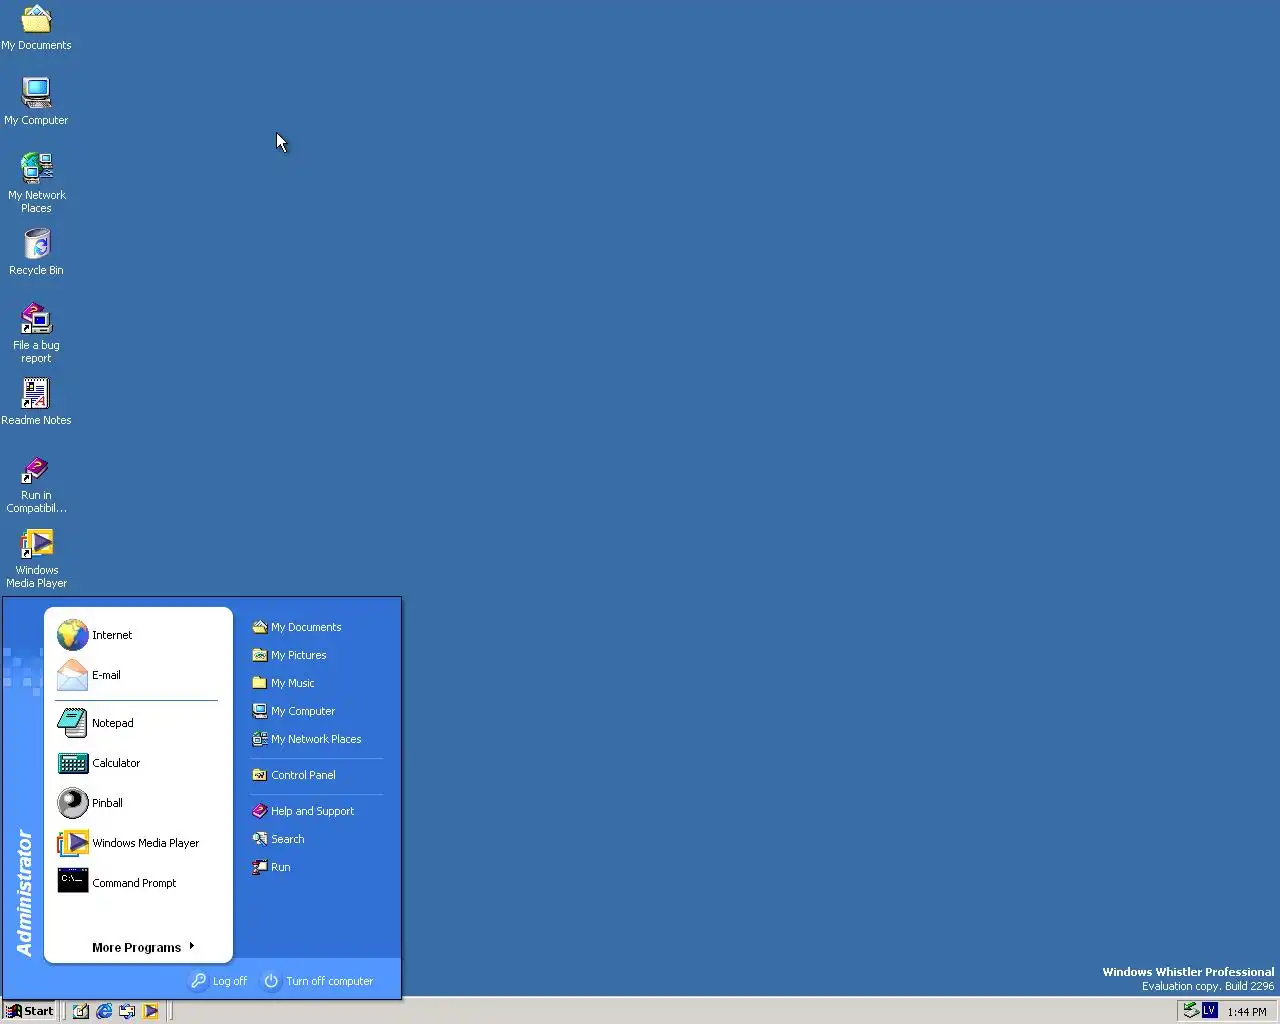Click the Turn off computer button
The height and width of the screenshot is (1024, 1280).
(x=318, y=981)
